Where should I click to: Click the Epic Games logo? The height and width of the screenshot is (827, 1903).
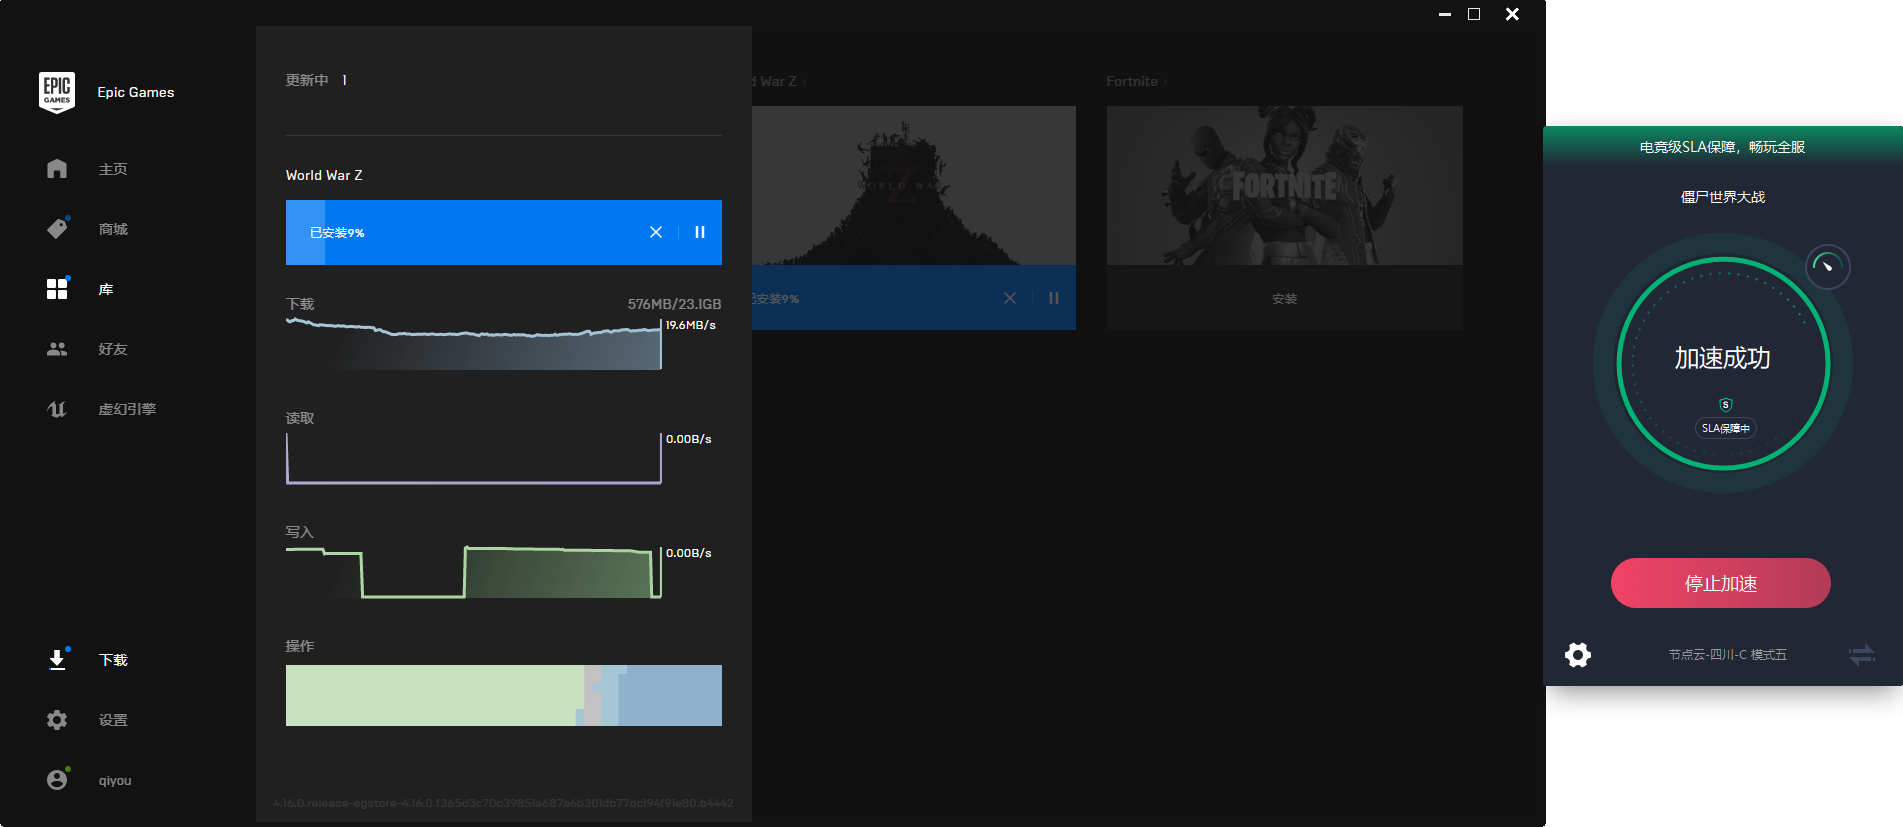57,92
